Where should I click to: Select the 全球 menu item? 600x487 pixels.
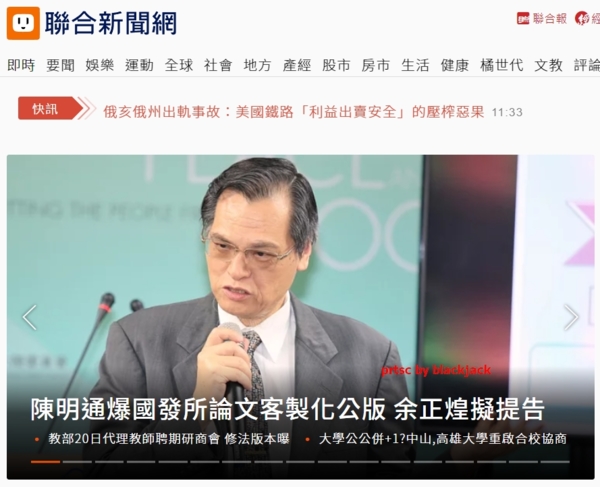(179, 65)
